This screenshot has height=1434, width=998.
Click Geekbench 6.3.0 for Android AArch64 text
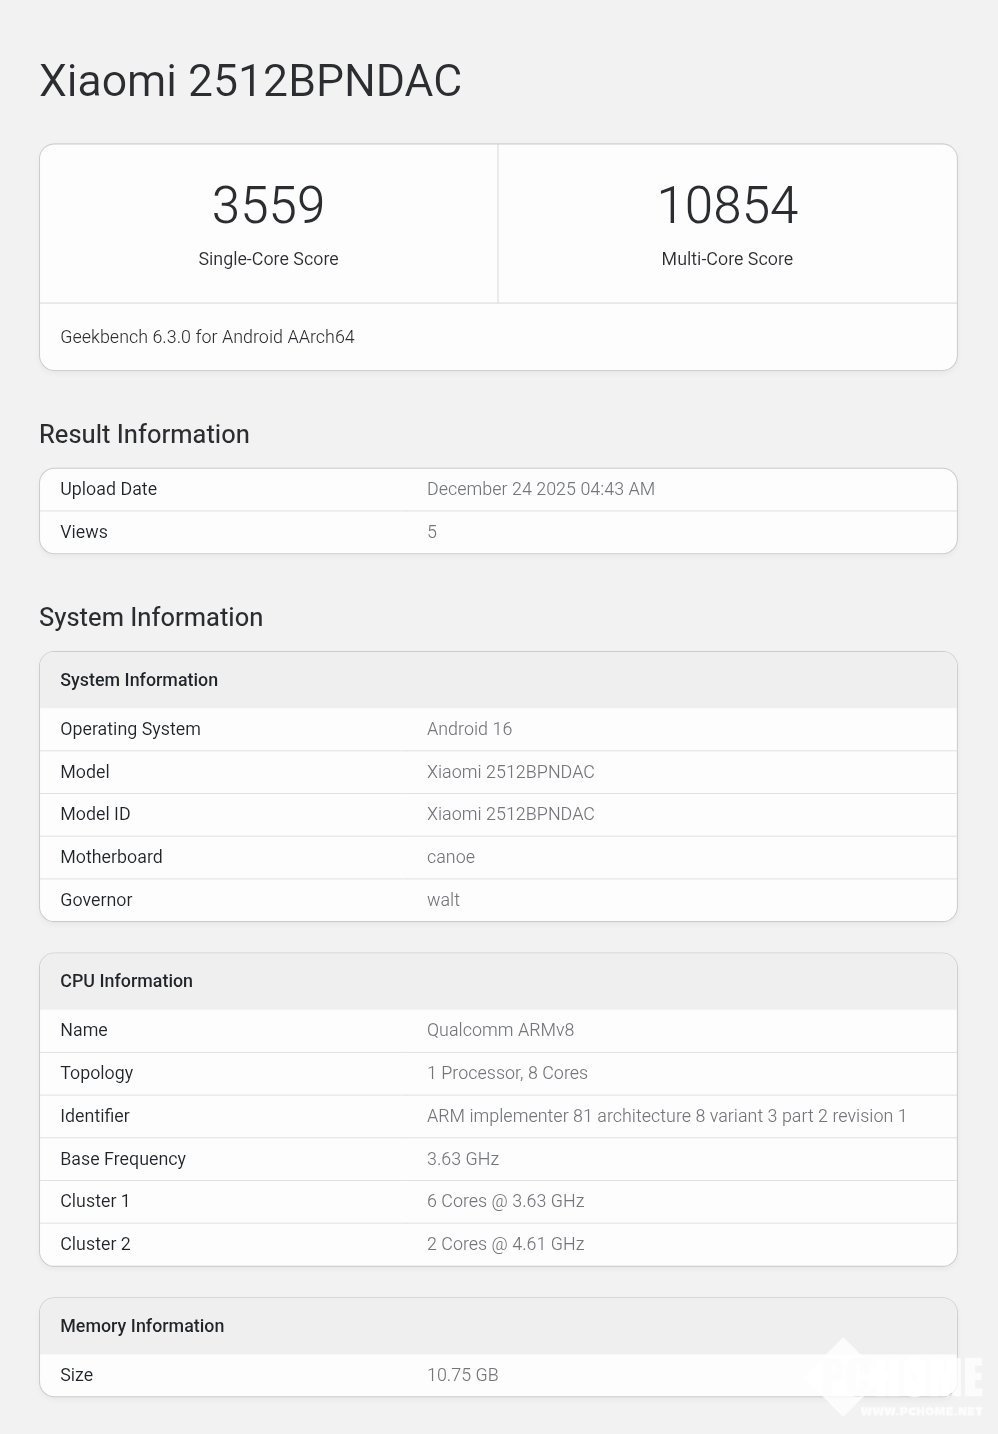coord(207,337)
